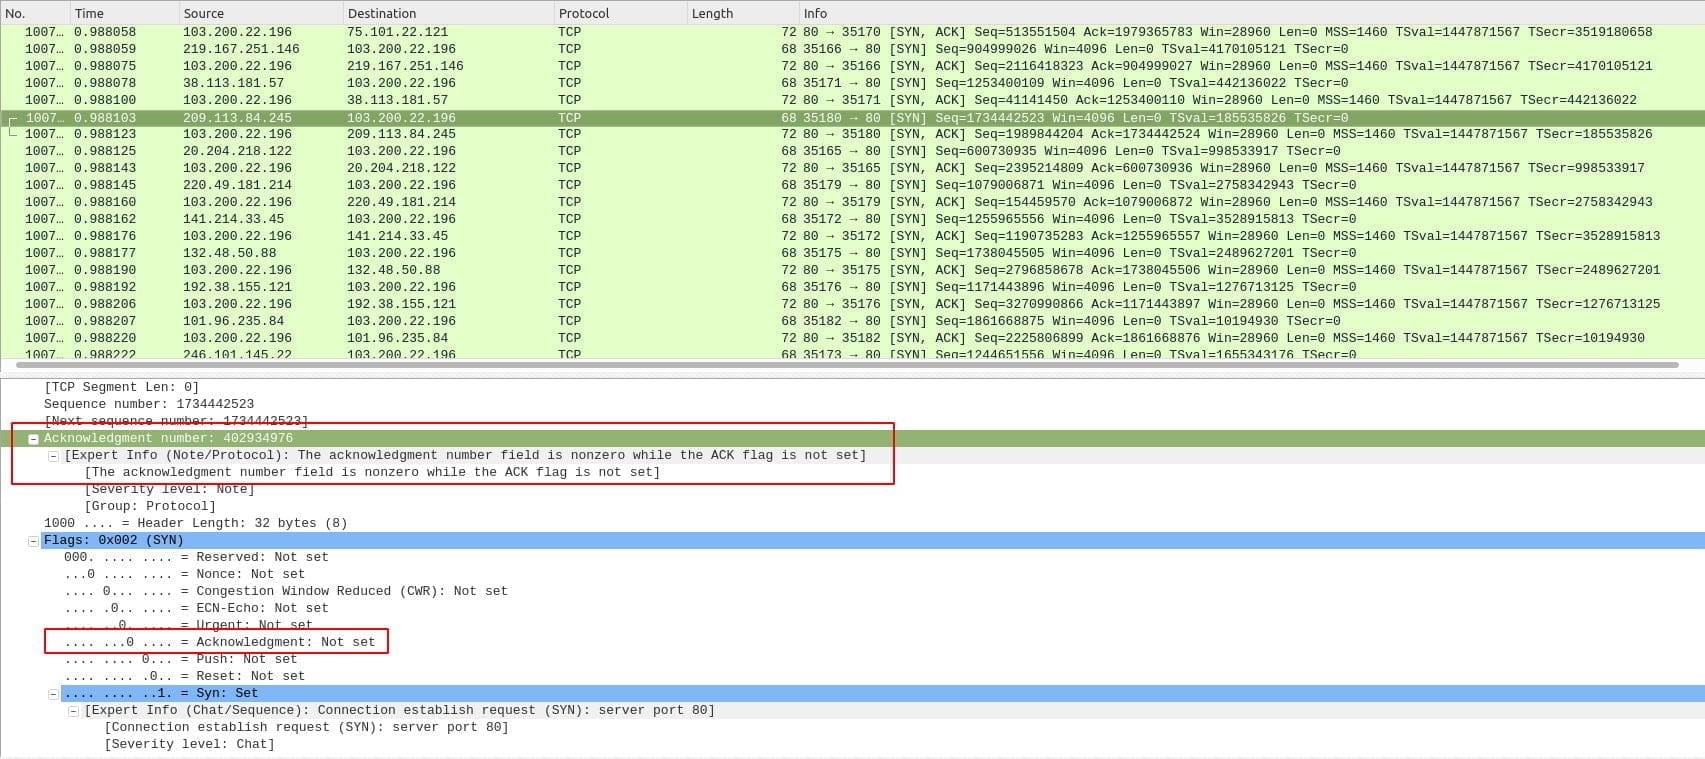1705x759 pixels.
Task: Click the Length column header
Action: pos(712,13)
